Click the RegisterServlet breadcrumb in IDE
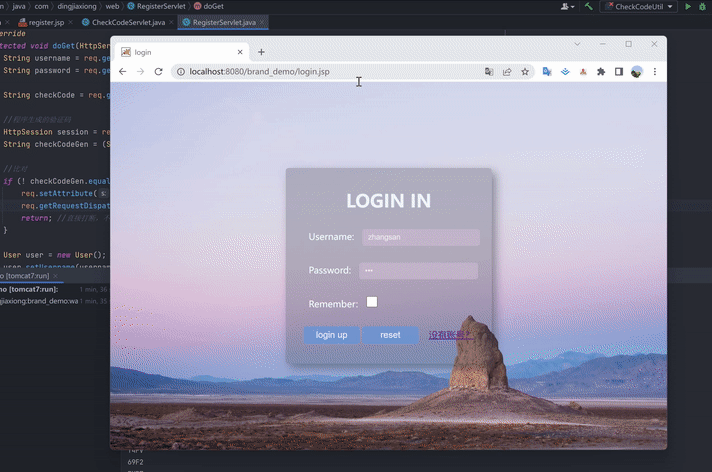 click(x=157, y=6)
